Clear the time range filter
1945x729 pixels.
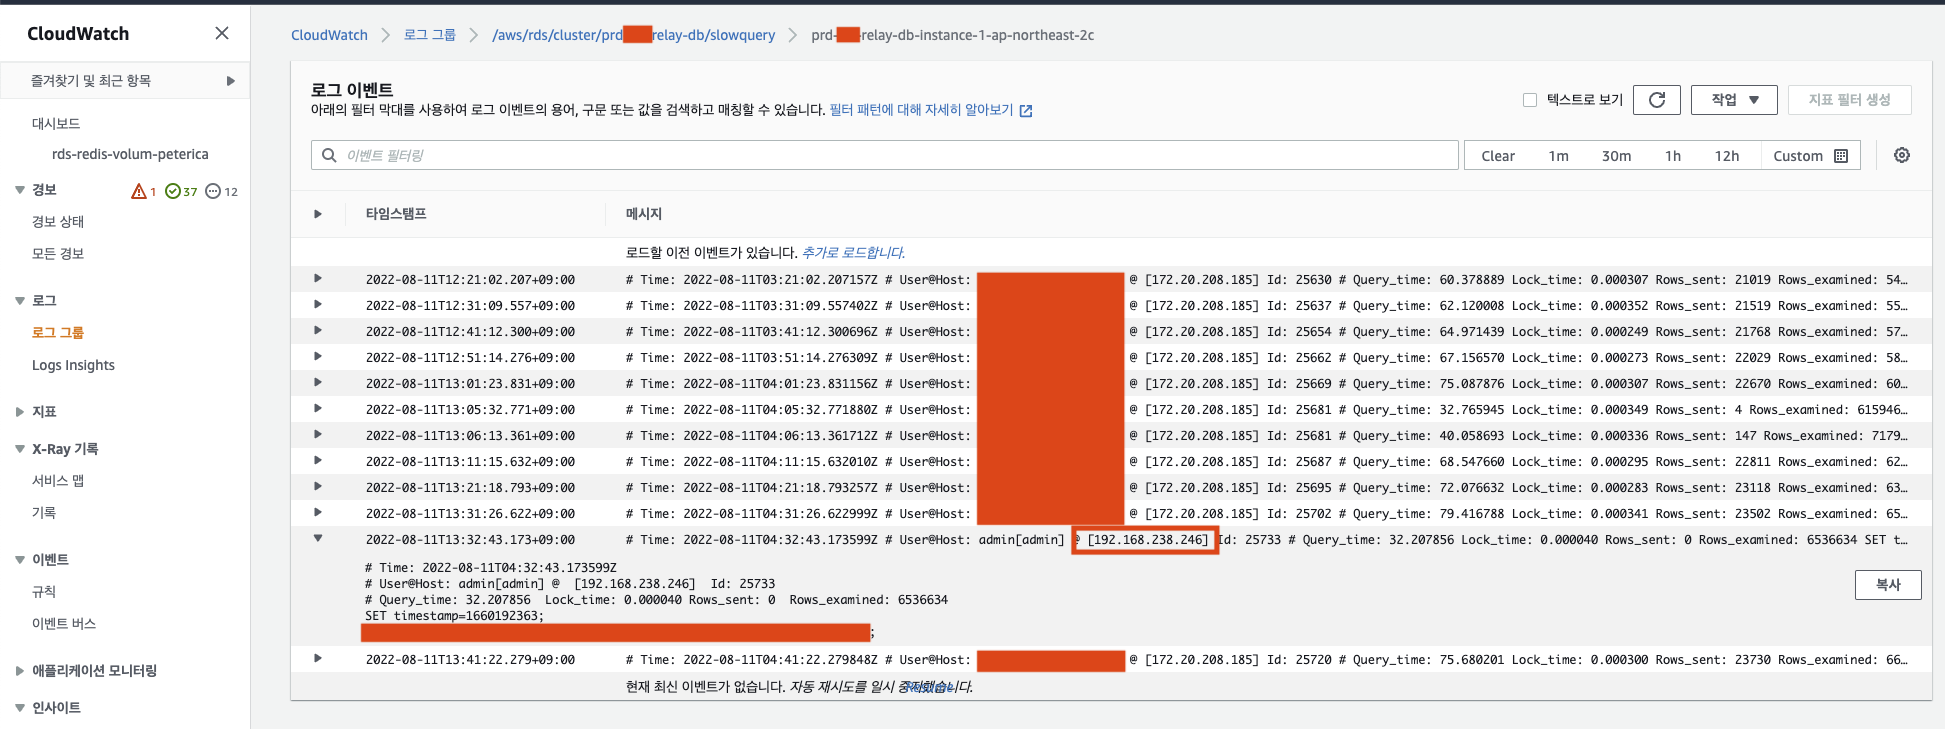coord(1497,156)
